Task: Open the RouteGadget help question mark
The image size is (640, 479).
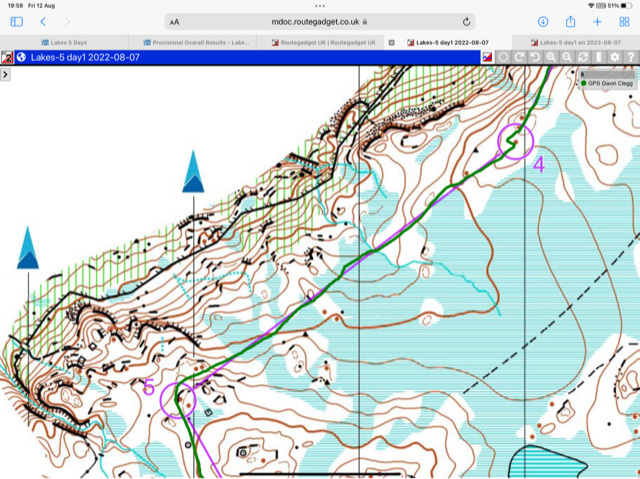Action: 631,58
